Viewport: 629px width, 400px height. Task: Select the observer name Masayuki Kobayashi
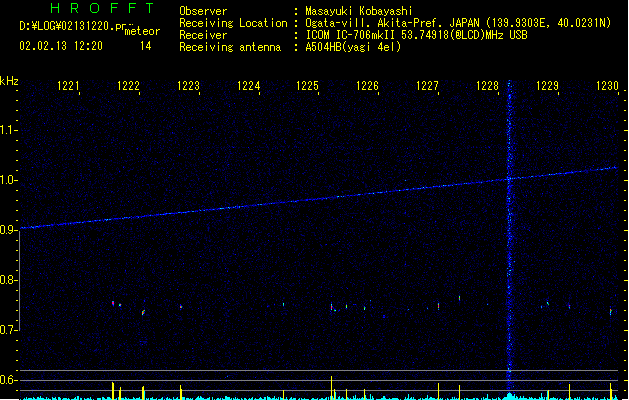click(359, 11)
